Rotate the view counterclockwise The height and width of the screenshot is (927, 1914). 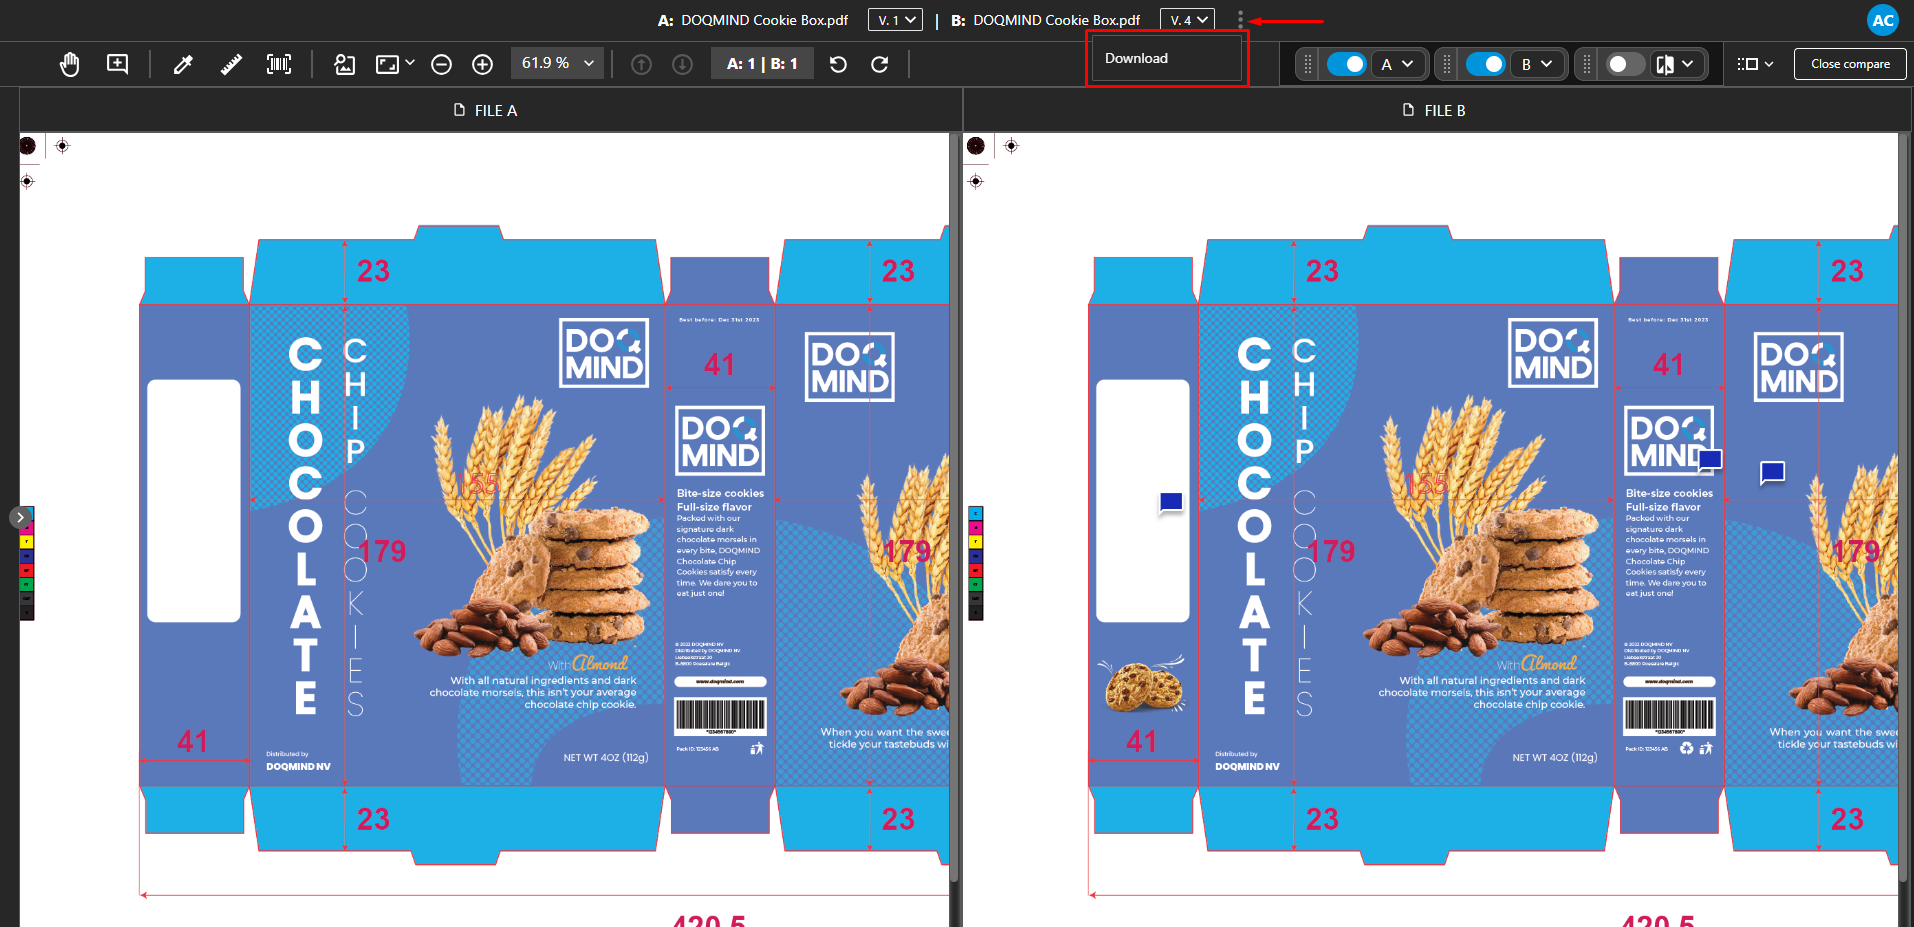pos(838,64)
